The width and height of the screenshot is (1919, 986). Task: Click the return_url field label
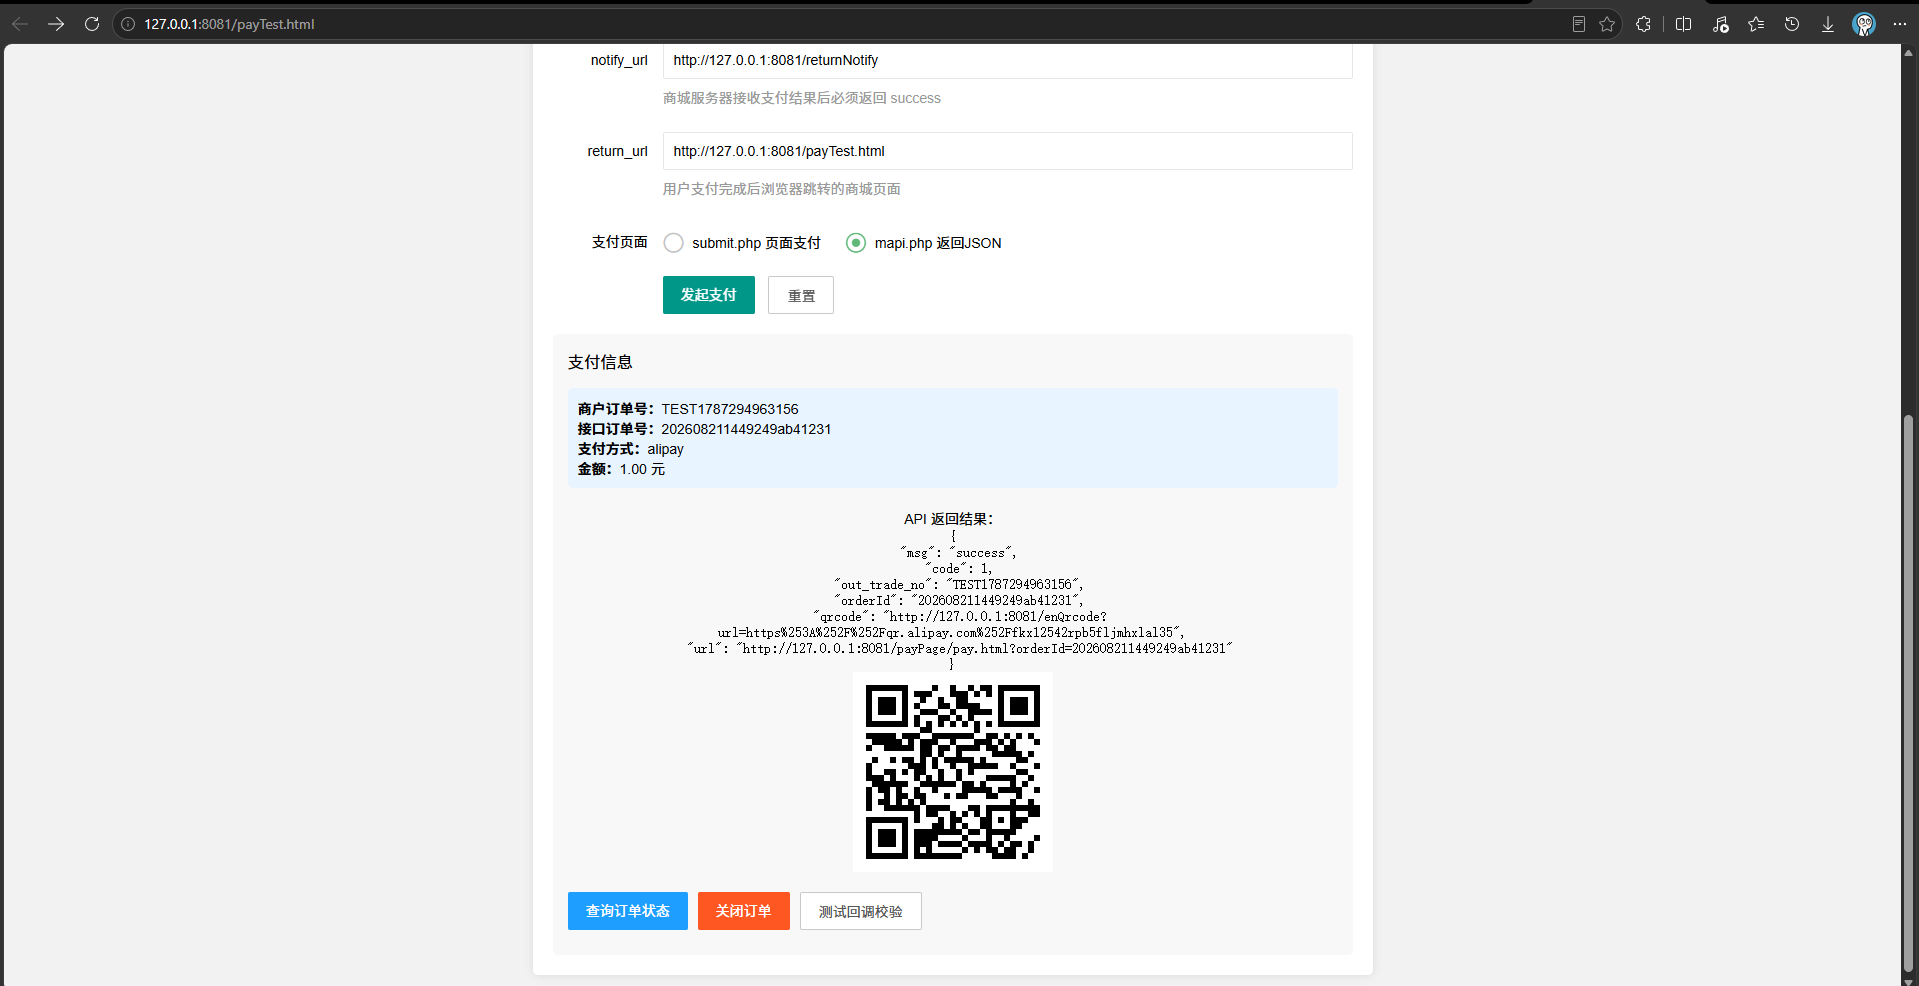pyautogui.click(x=618, y=151)
